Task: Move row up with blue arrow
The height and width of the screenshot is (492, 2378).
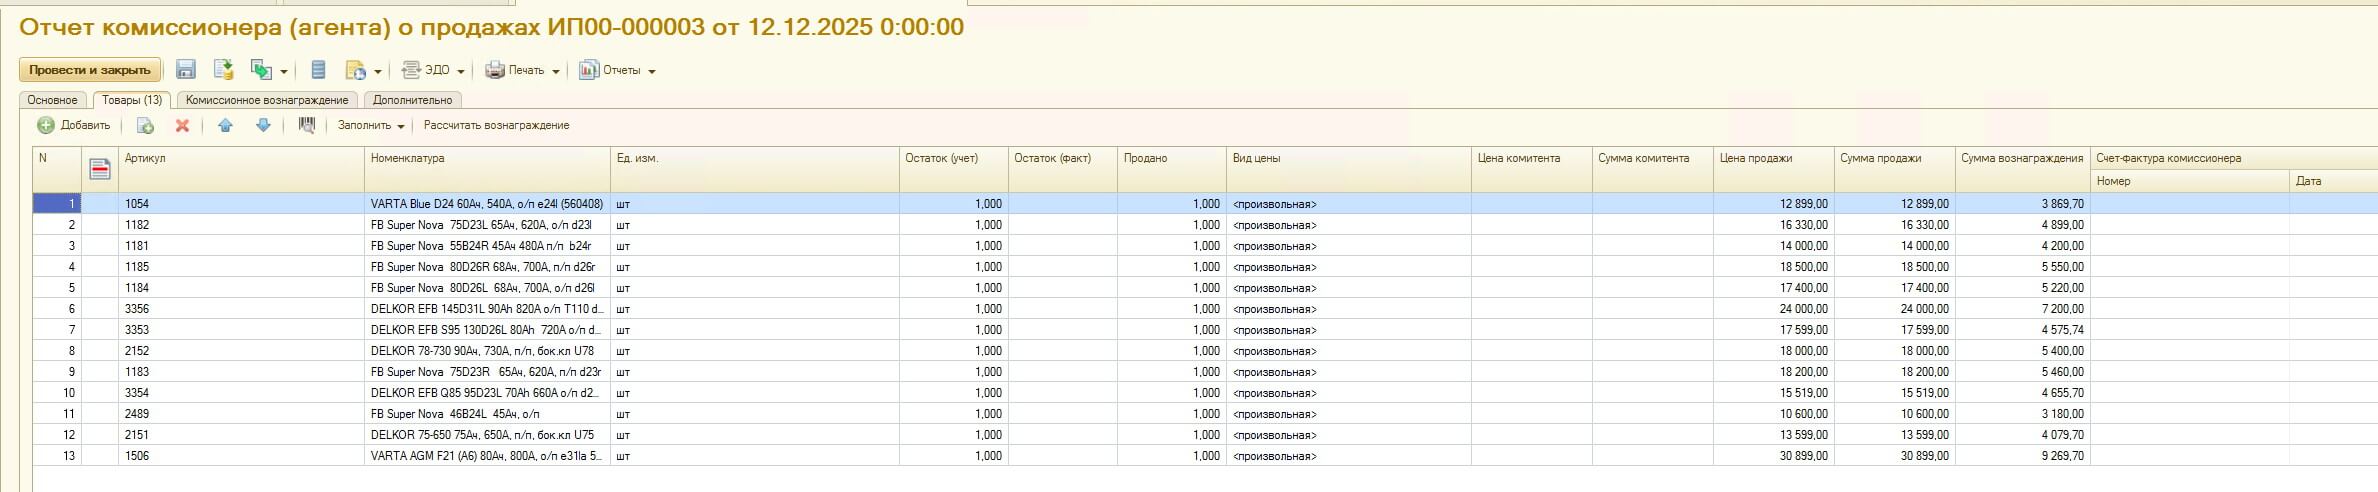Action: tap(225, 126)
